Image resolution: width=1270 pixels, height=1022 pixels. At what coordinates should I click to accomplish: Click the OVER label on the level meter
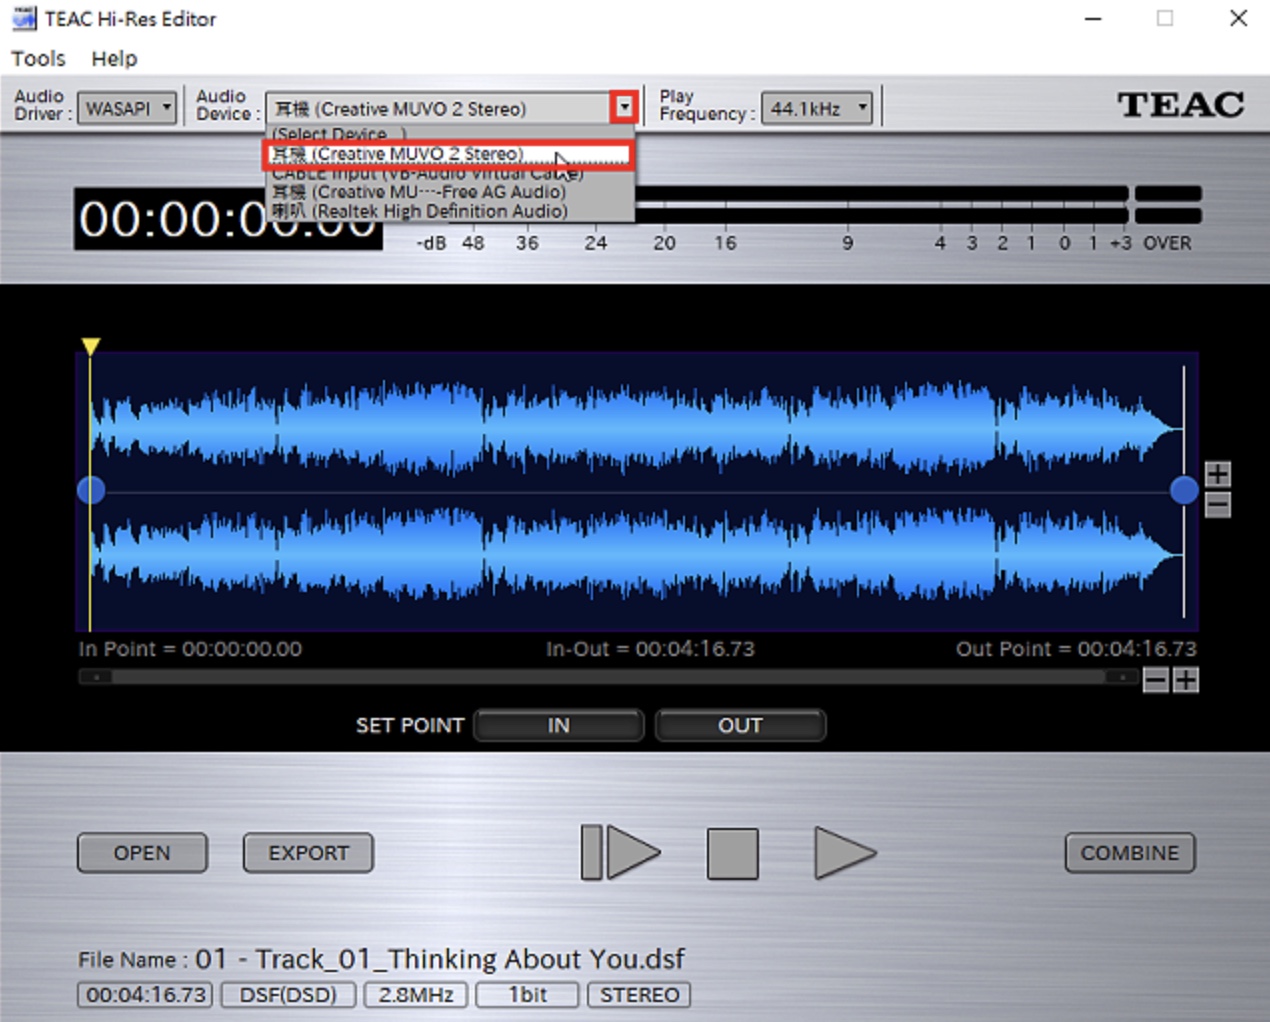pos(1167,243)
